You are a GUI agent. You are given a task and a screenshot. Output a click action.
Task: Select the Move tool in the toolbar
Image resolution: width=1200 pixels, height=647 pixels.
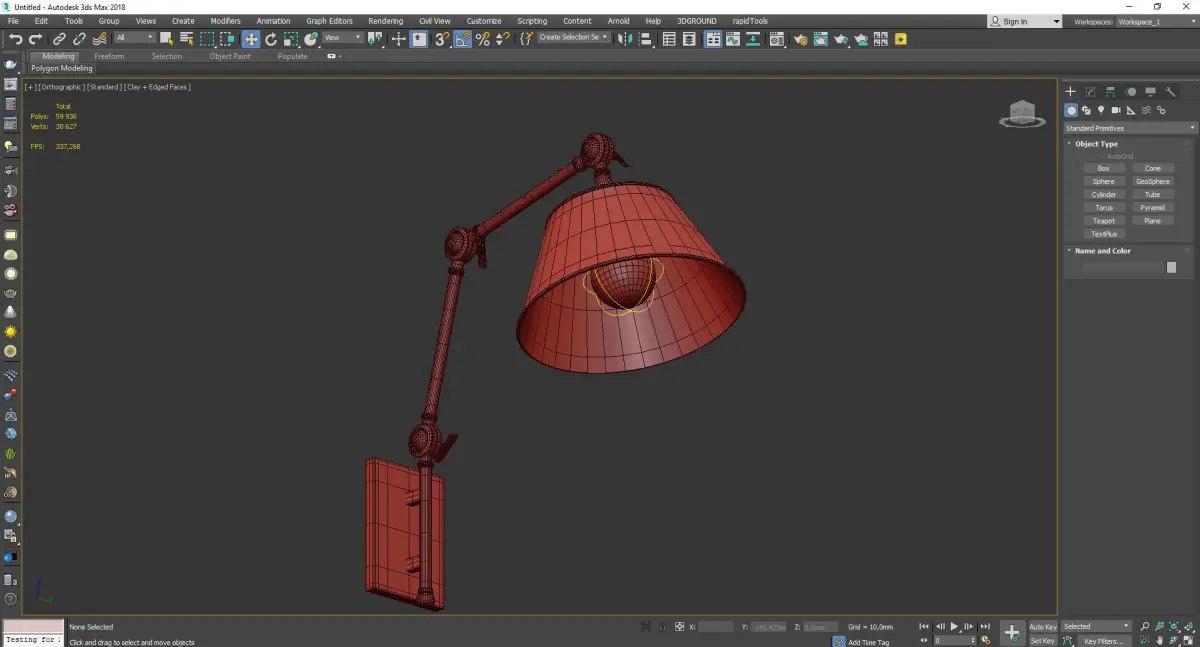click(250, 39)
